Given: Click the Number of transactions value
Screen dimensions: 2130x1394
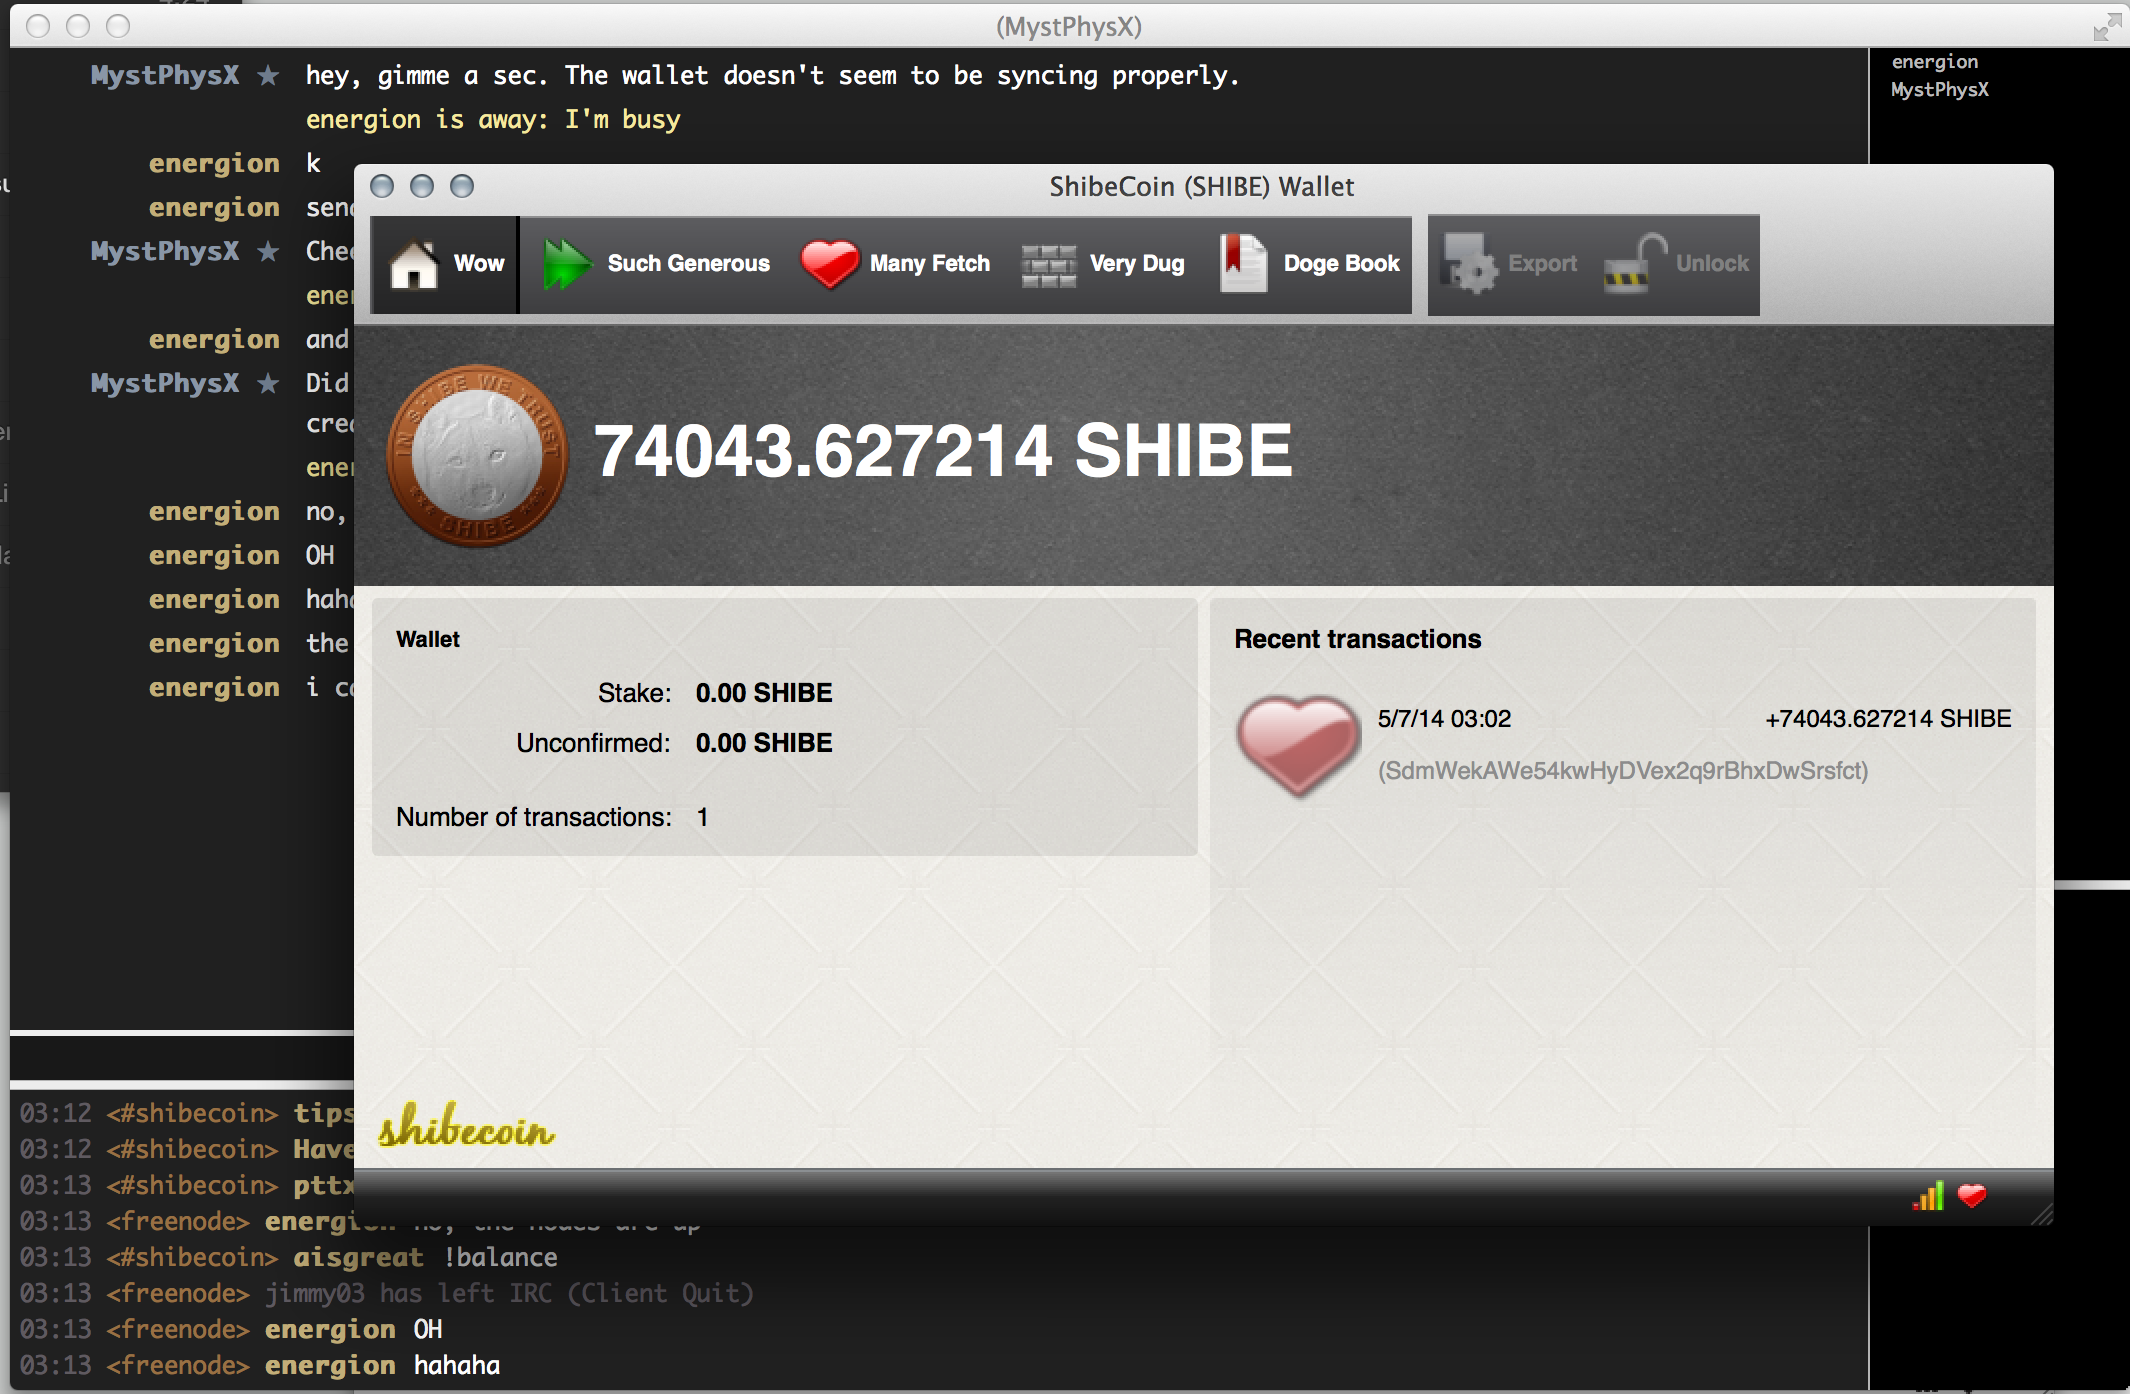Looking at the screenshot, I should pos(703,817).
